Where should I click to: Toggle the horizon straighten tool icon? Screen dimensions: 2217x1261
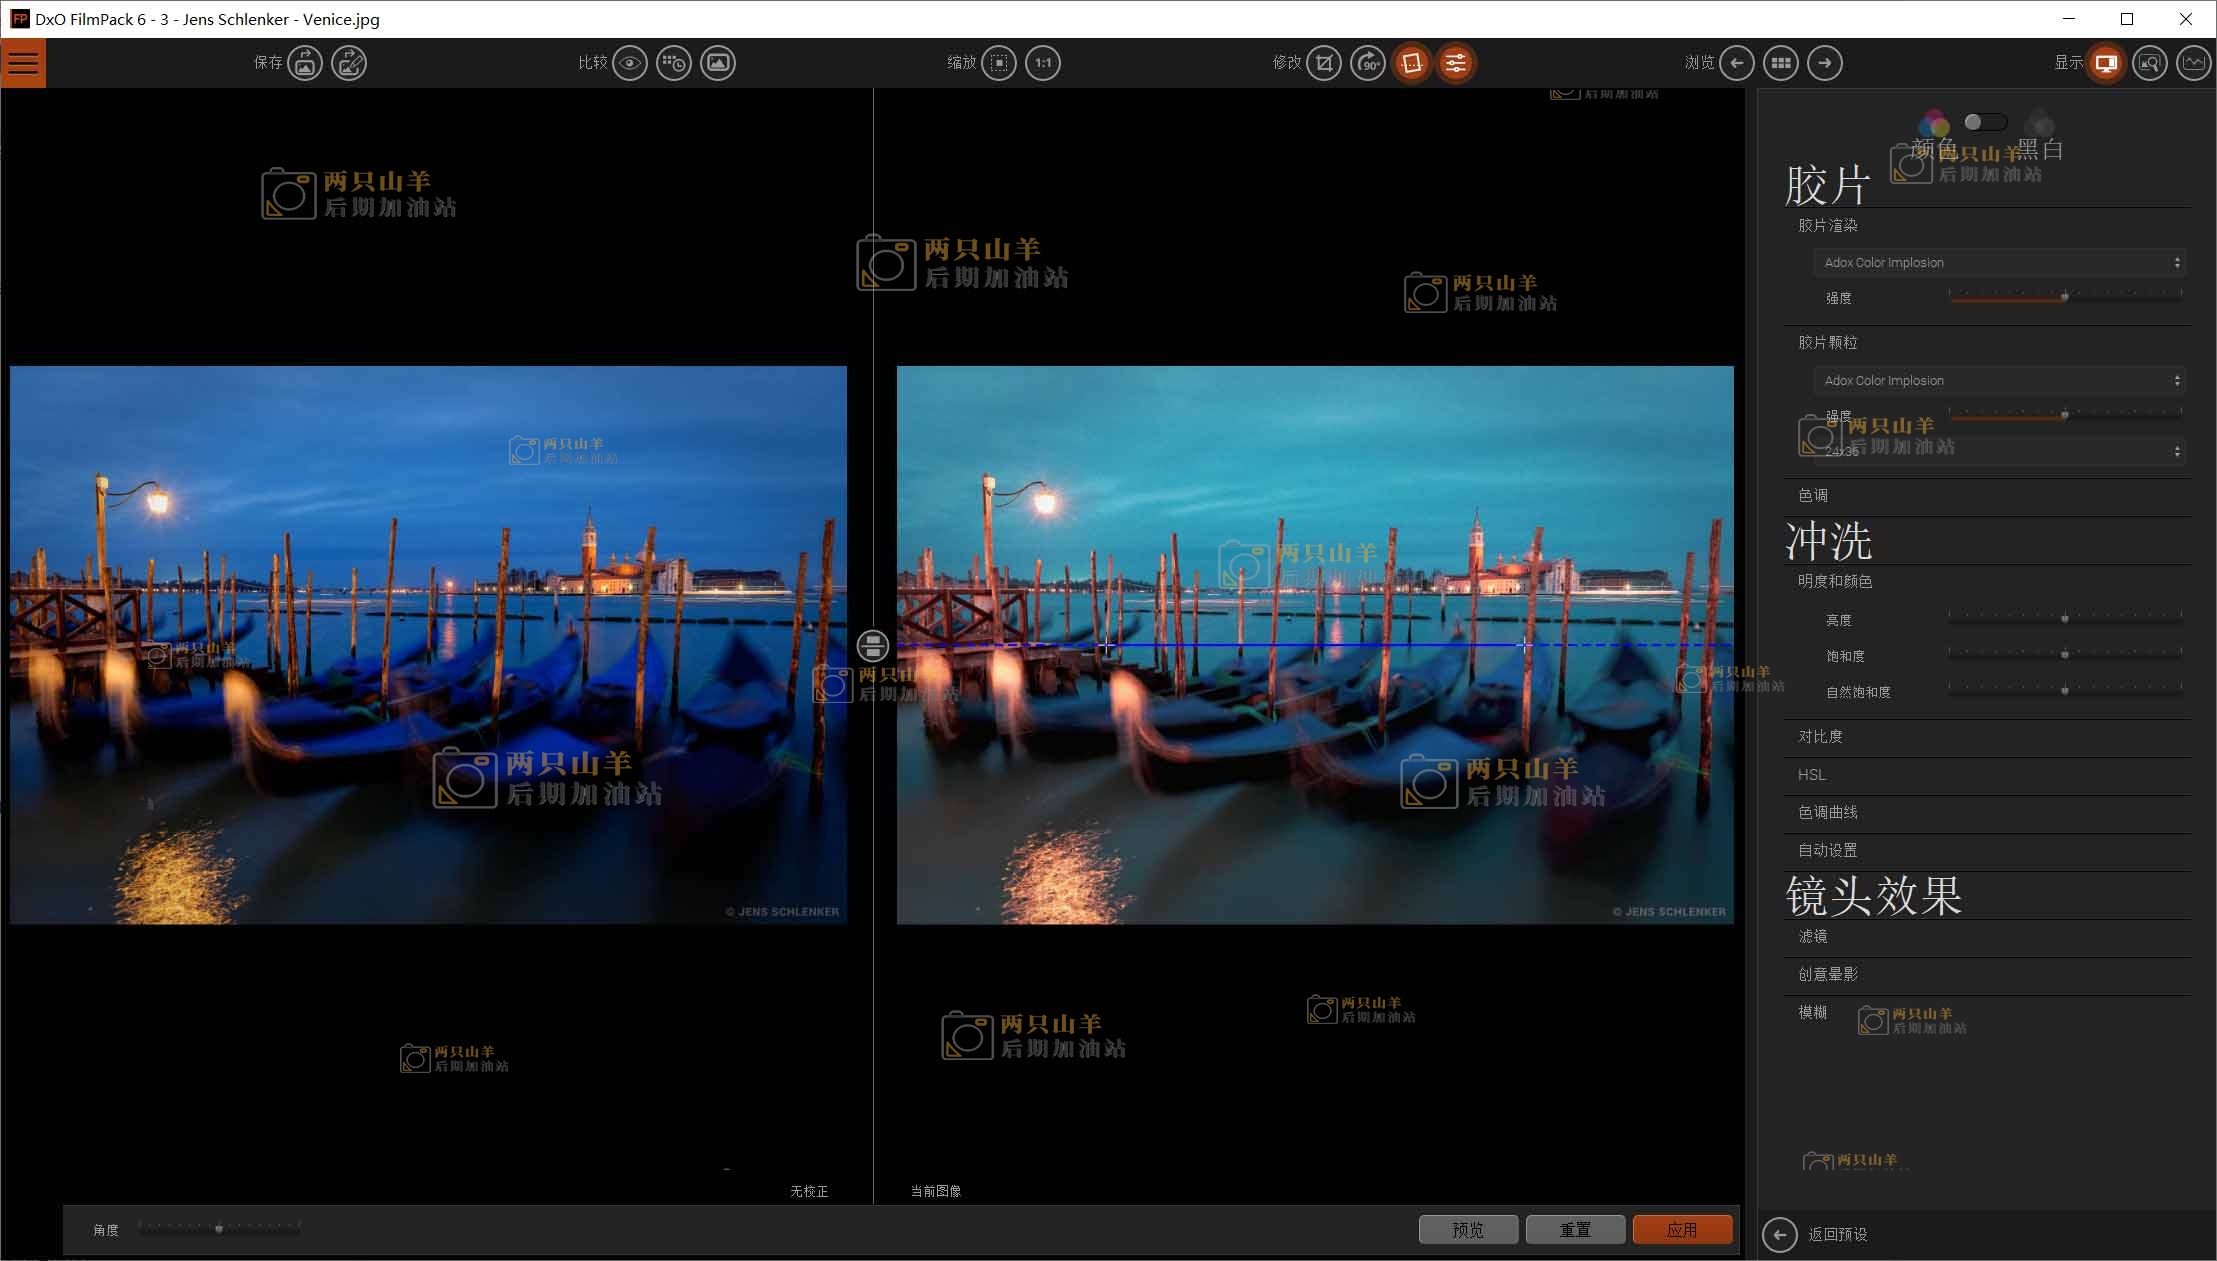(x=1411, y=63)
